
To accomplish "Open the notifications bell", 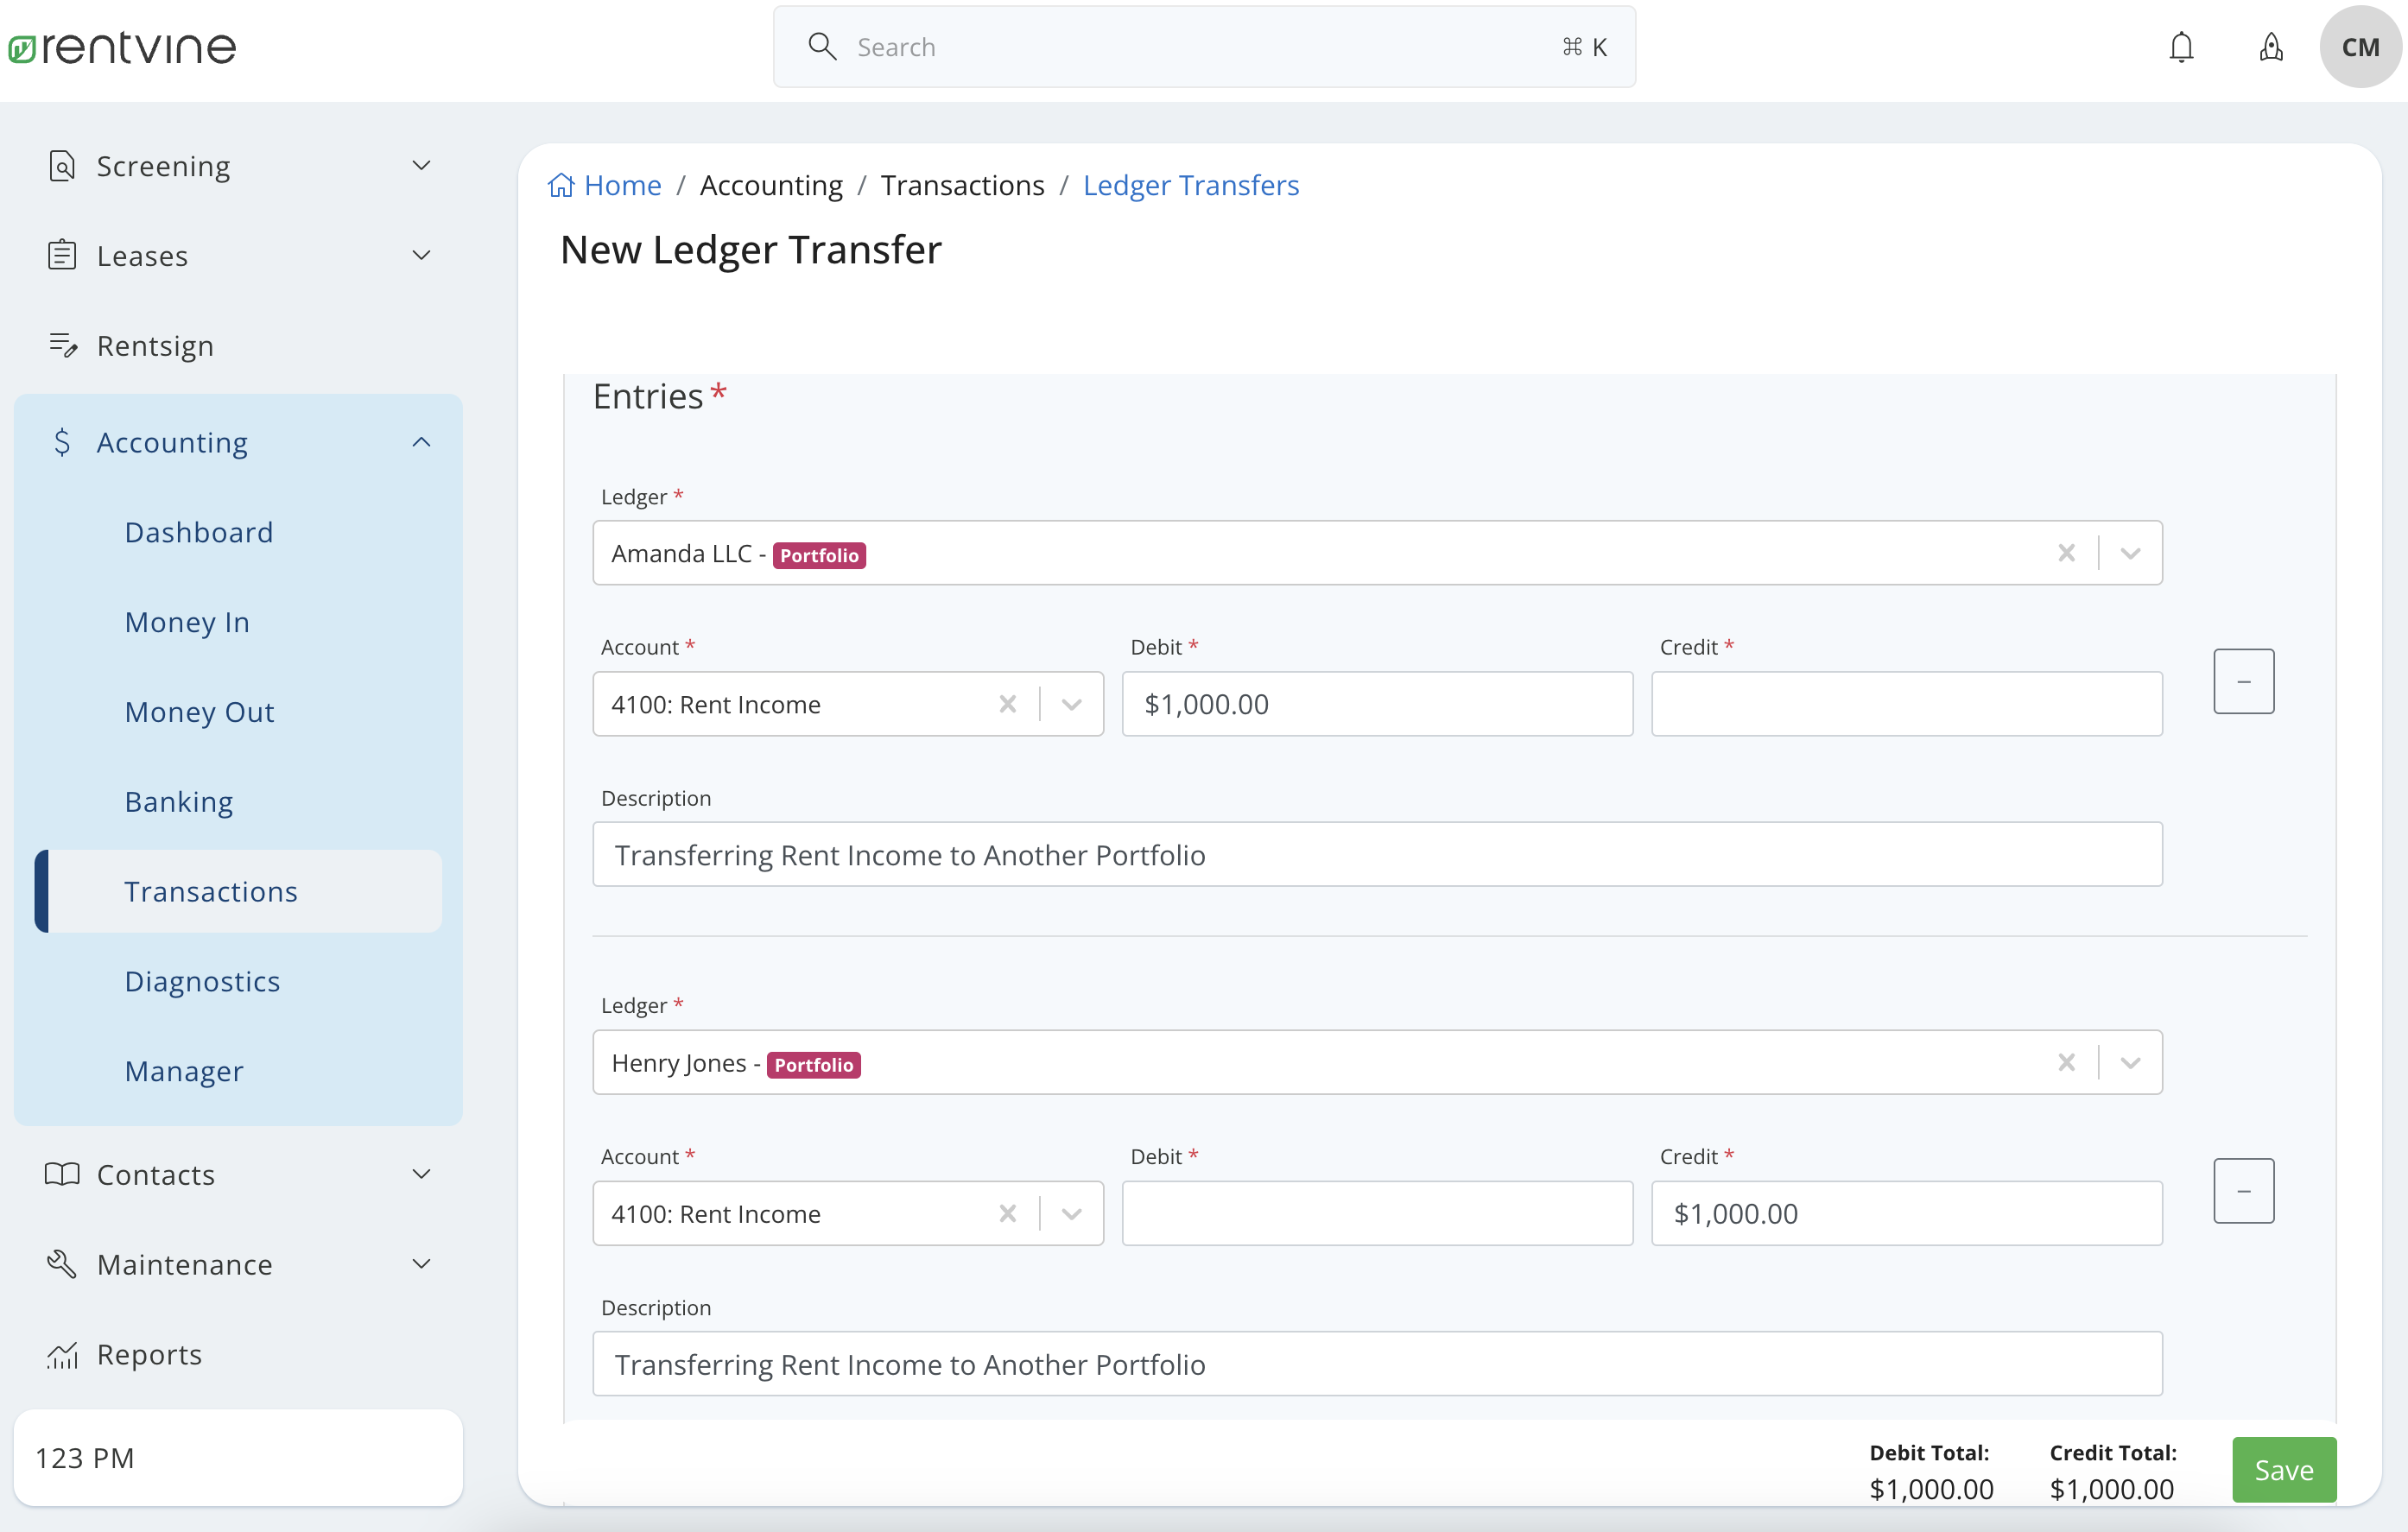I will pyautogui.click(x=2181, y=46).
